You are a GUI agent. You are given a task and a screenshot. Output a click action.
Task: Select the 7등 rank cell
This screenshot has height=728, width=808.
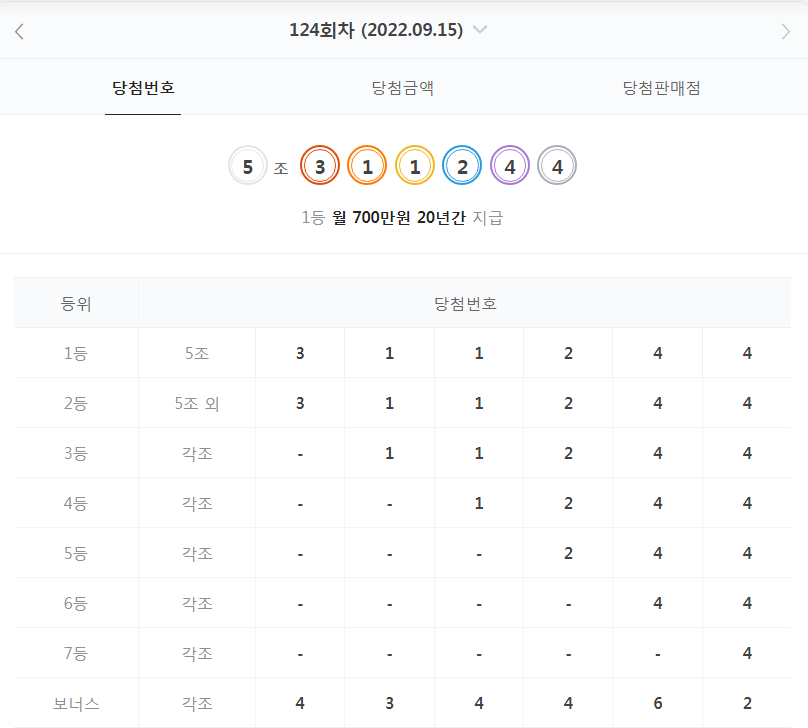pos(76,653)
